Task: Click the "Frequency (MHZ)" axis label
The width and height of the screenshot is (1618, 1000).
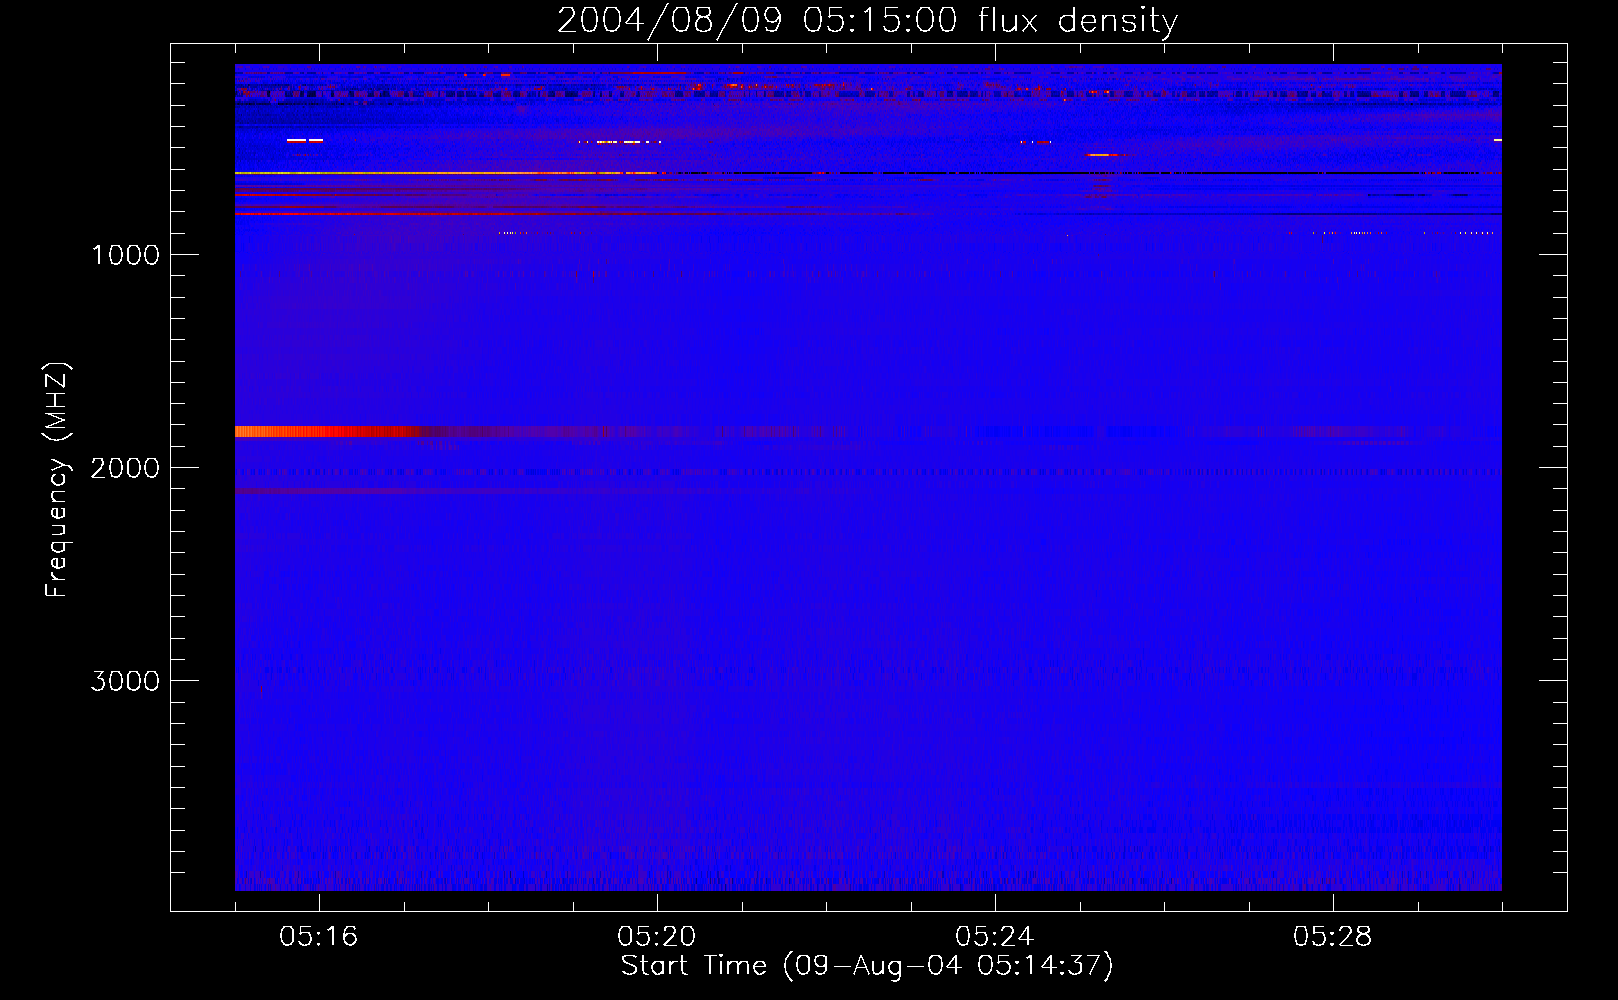Action: coord(57,480)
